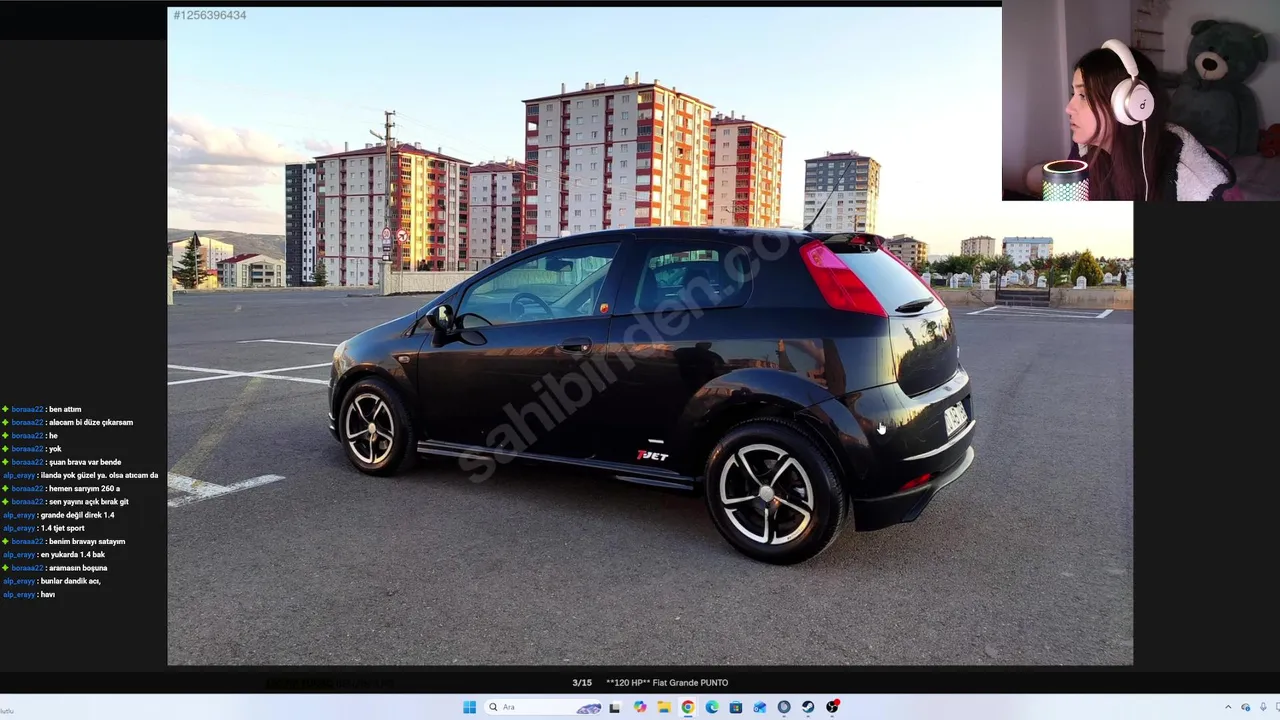Click the last chat message "havı"

tap(47, 594)
